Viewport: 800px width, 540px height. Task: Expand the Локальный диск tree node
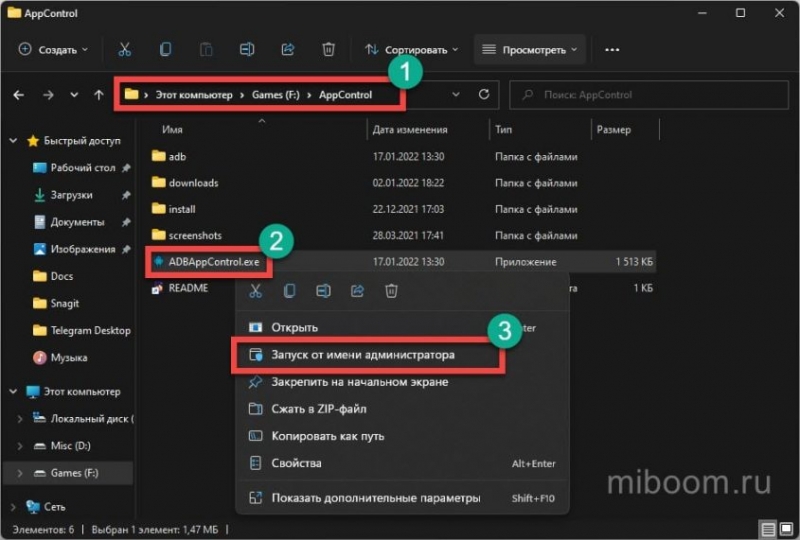[x=20, y=419]
